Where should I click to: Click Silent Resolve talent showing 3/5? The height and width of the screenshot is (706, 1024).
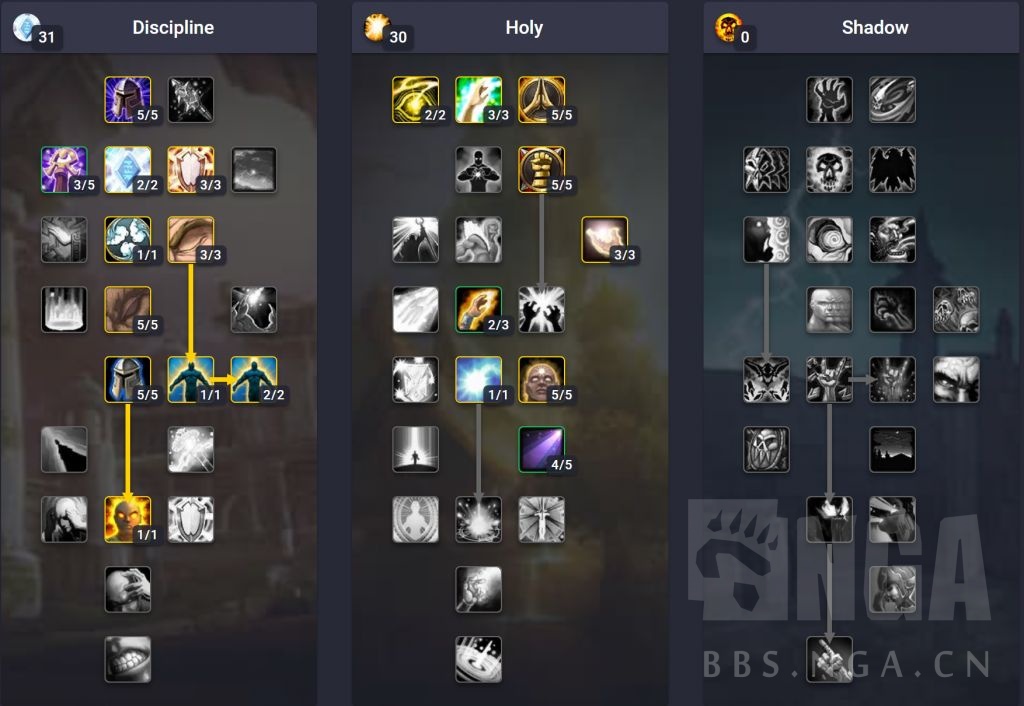pos(64,170)
